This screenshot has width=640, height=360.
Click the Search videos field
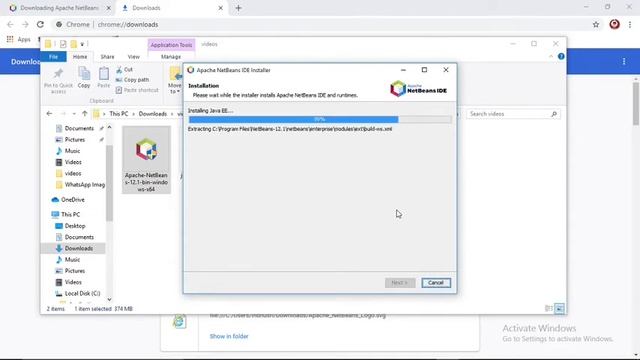(x=513, y=114)
